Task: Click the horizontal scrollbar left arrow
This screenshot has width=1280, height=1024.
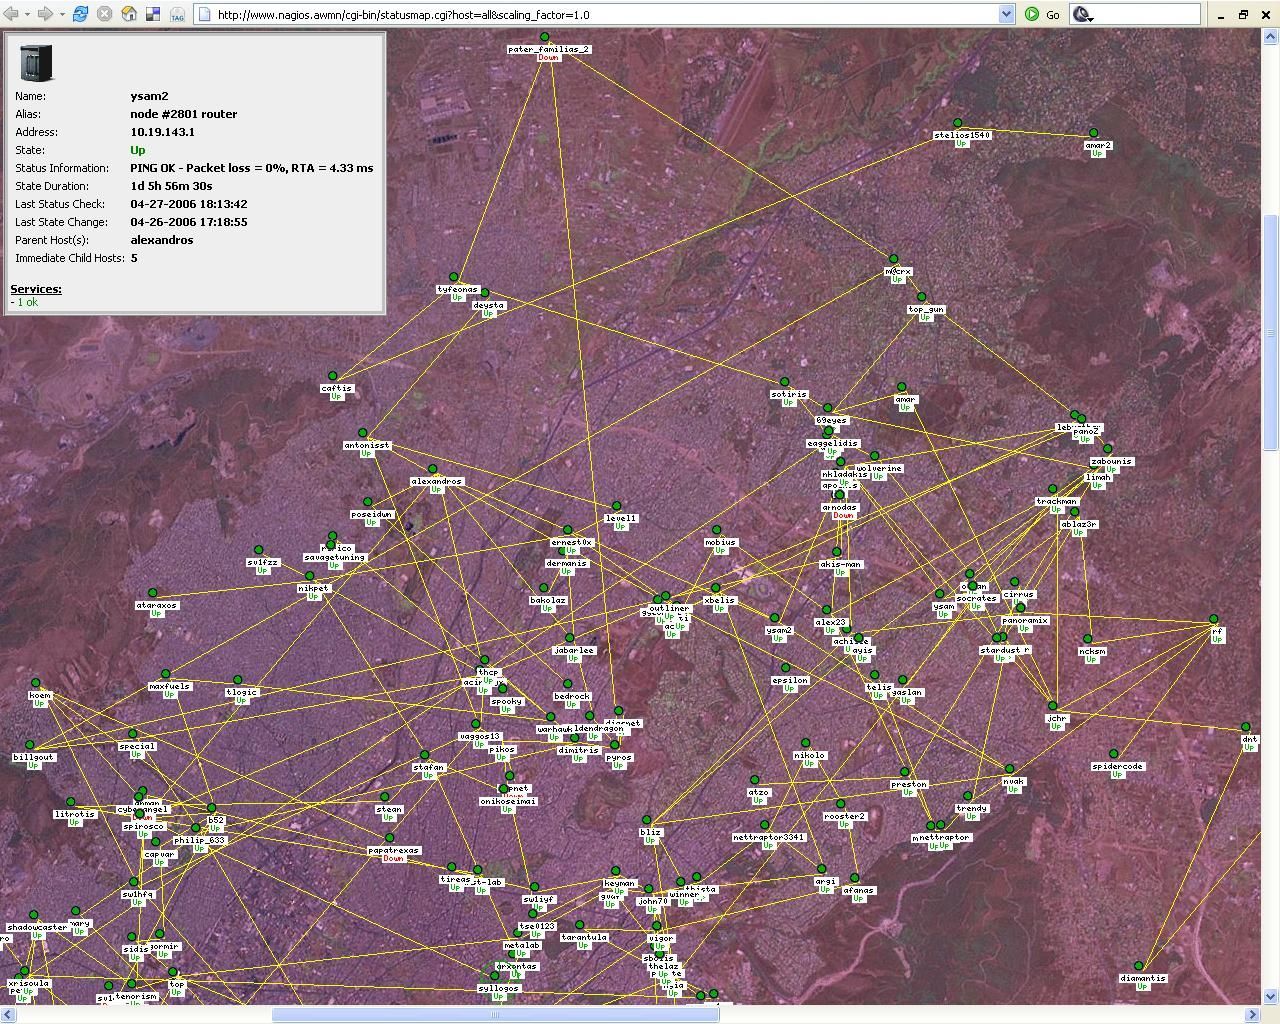Action: (x=8, y=1014)
